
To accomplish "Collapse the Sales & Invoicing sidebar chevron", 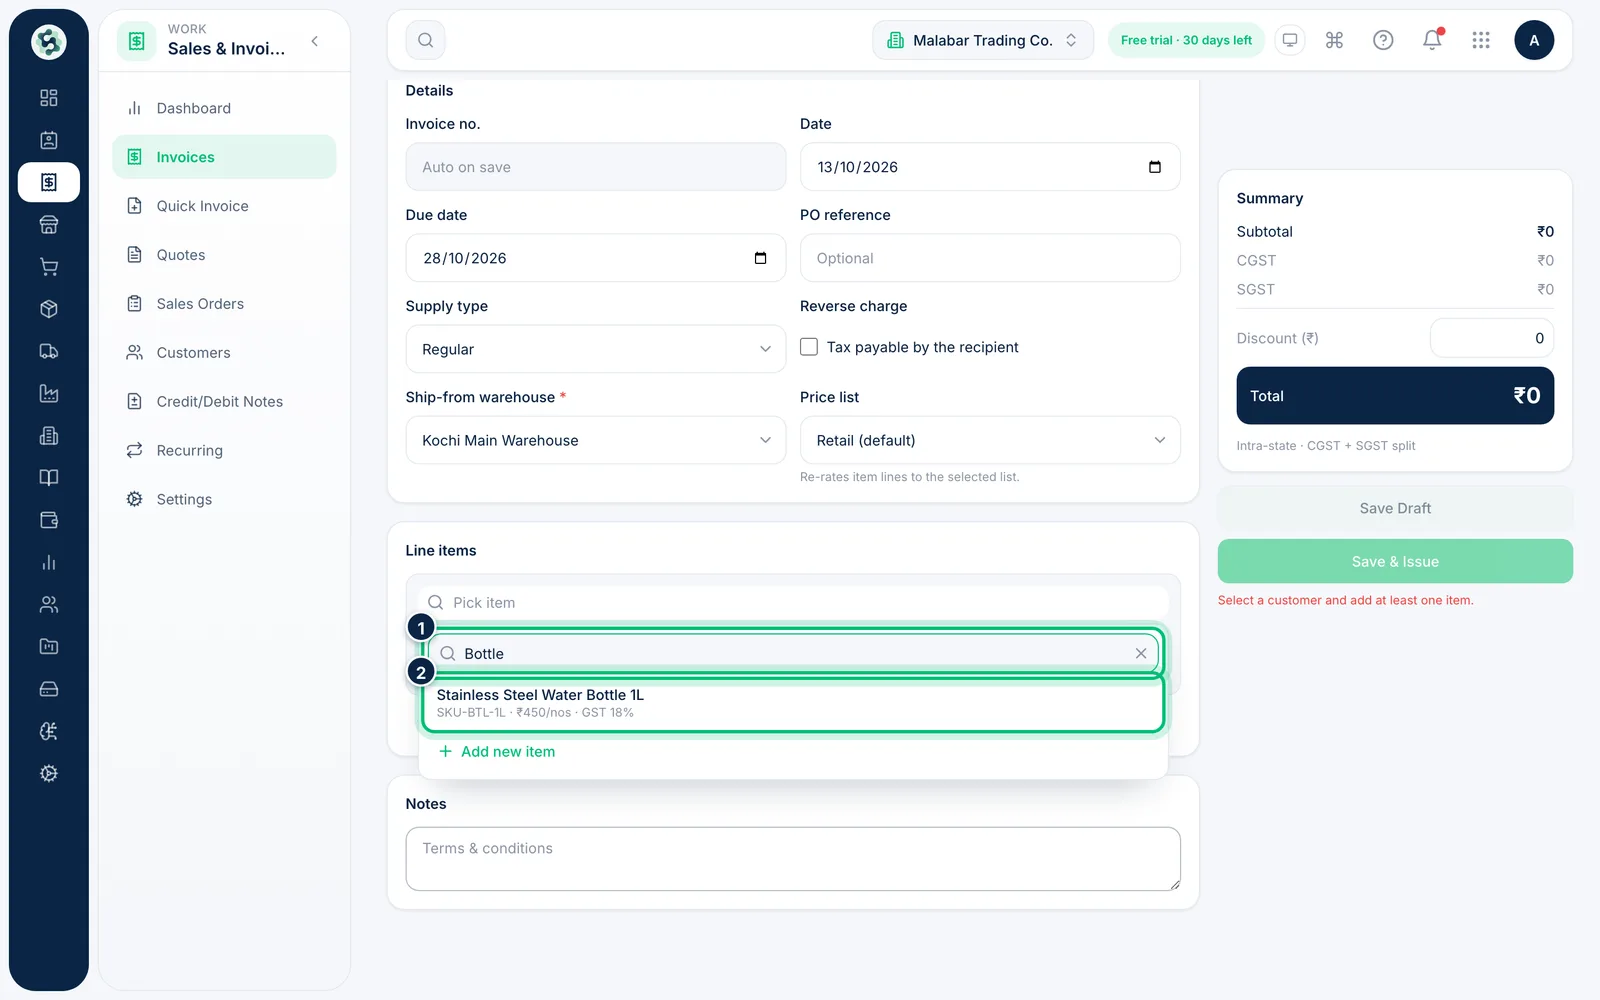I will pyautogui.click(x=315, y=41).
